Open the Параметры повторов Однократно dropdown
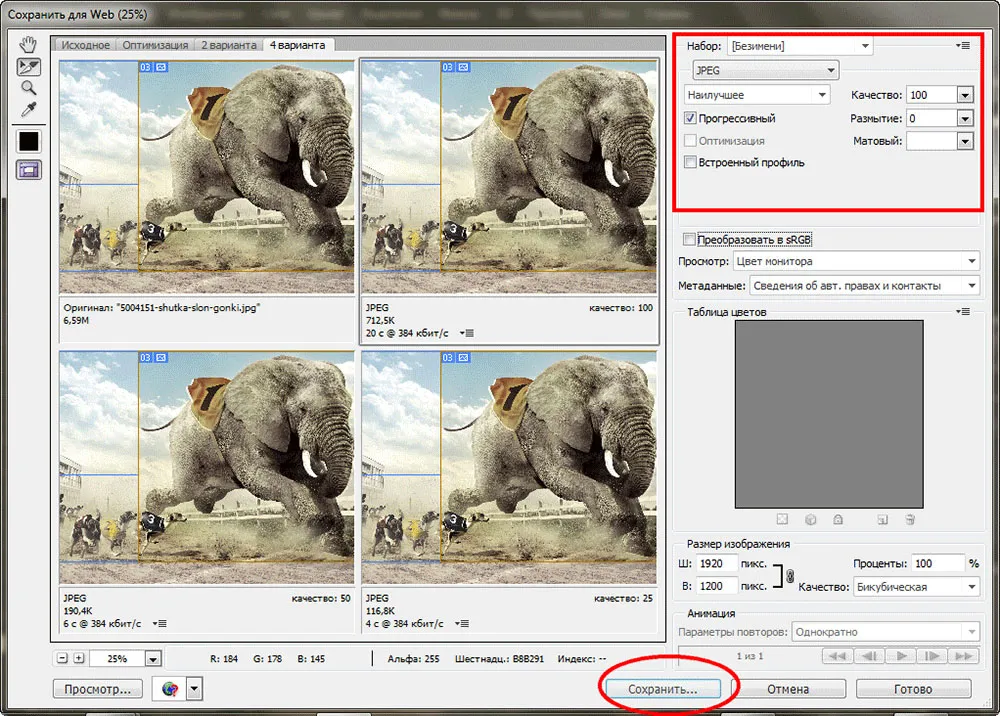 (886, 632)
